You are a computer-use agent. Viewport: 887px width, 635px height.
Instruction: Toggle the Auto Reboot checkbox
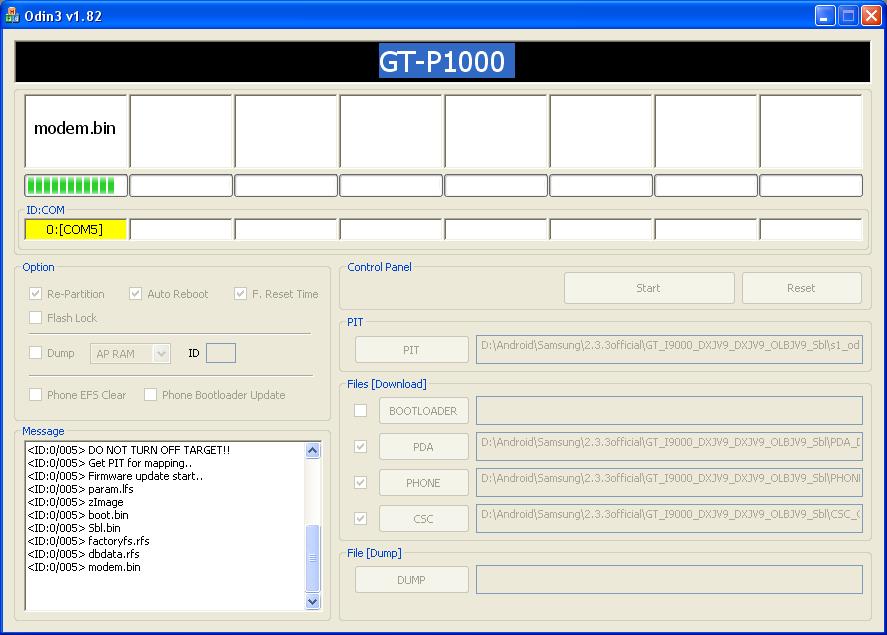pyautogui.click(x=135, y=293)
